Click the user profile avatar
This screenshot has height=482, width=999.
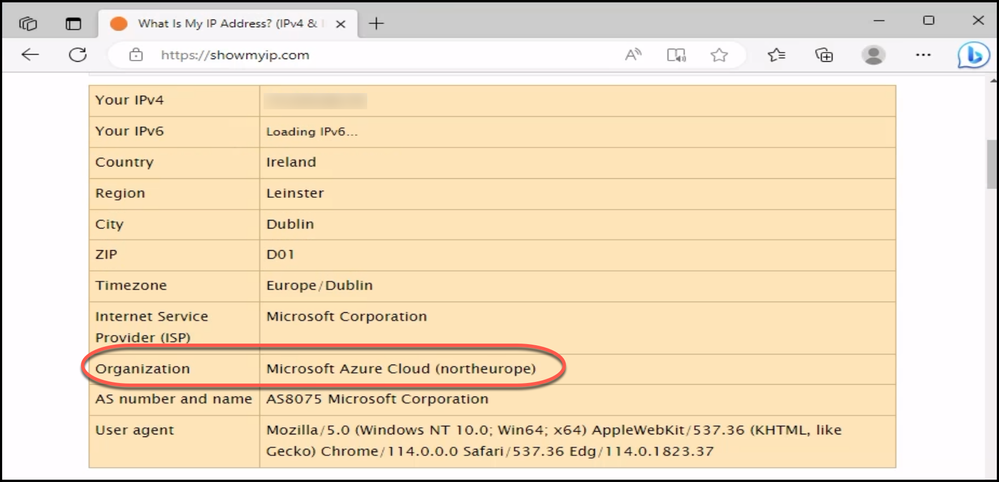click(874, 55)
